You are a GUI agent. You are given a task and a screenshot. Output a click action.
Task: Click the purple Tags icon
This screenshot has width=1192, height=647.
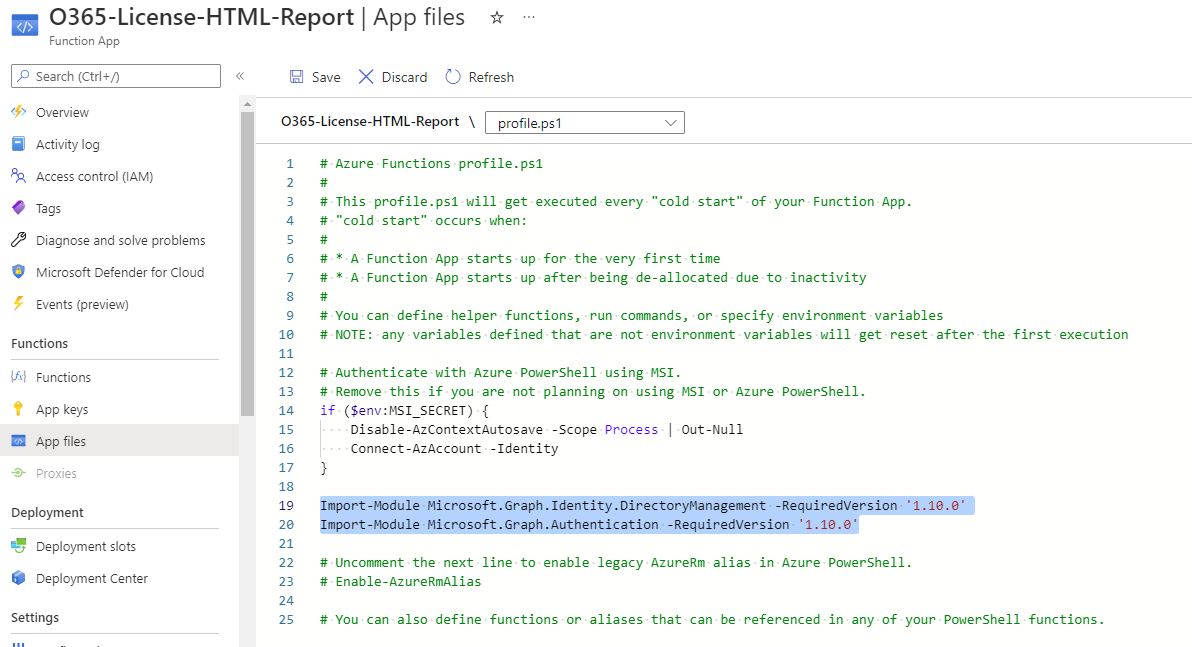[19, 208]
